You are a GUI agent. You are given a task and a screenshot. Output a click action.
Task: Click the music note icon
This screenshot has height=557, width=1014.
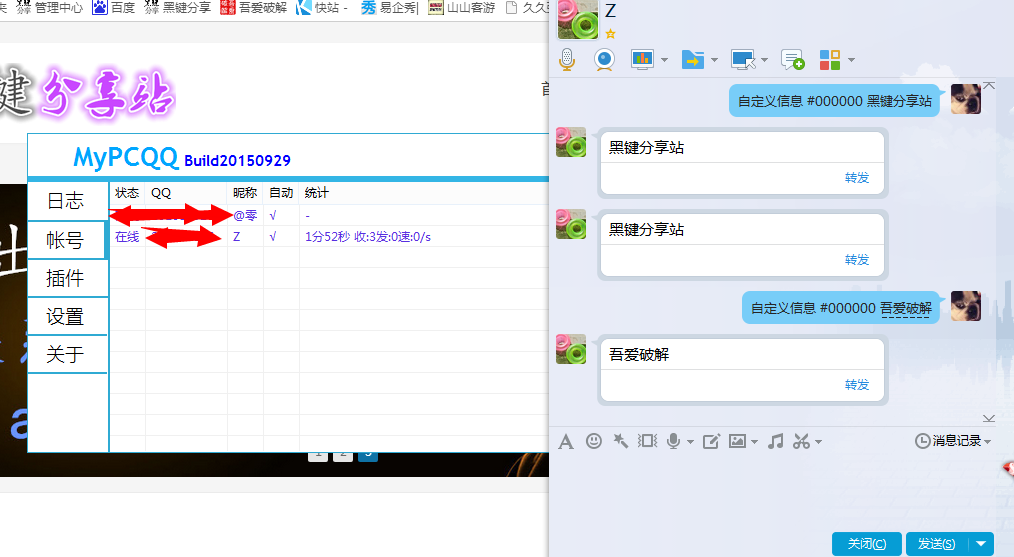pyautogui.click(x=775, y=441)
